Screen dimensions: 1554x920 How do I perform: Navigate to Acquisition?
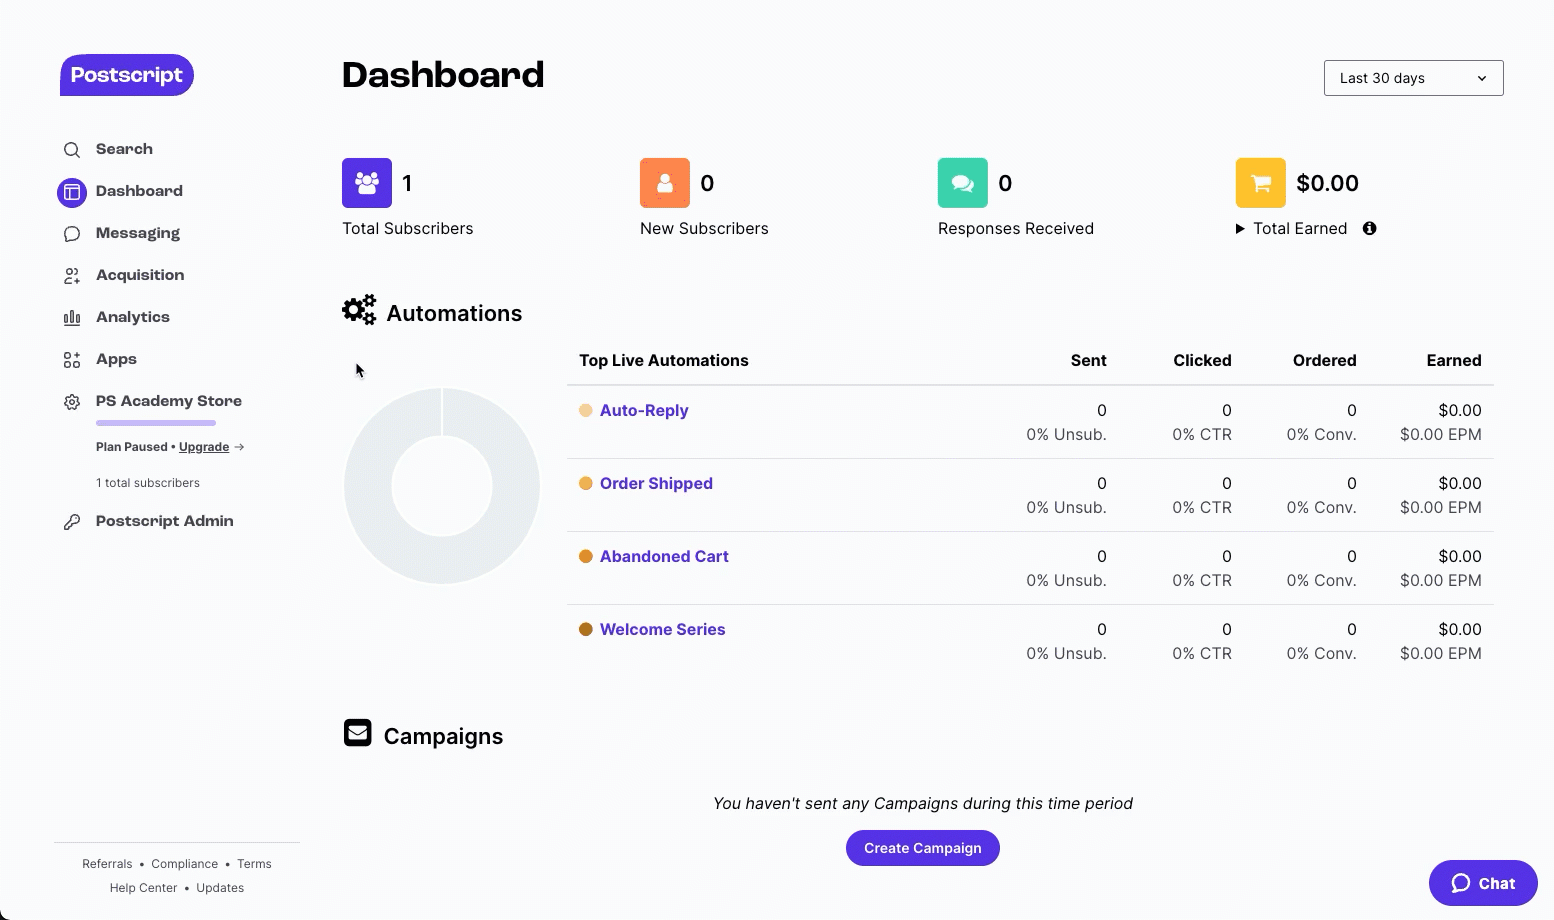click(140, 275)
